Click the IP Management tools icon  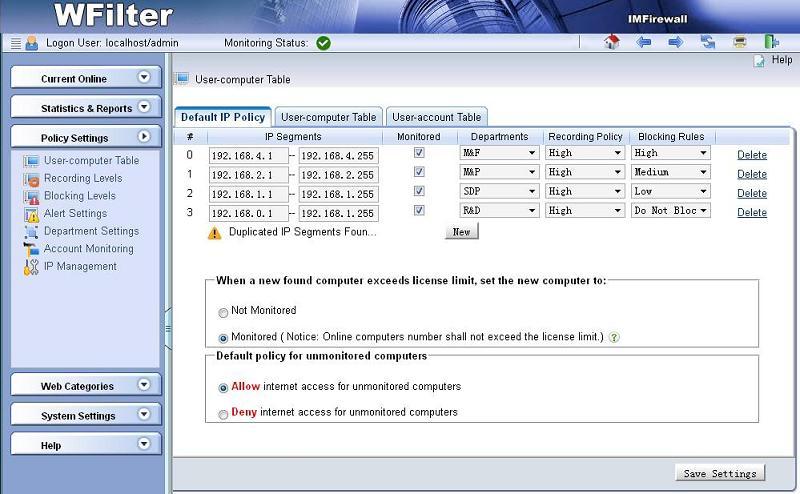pos(31,267)
